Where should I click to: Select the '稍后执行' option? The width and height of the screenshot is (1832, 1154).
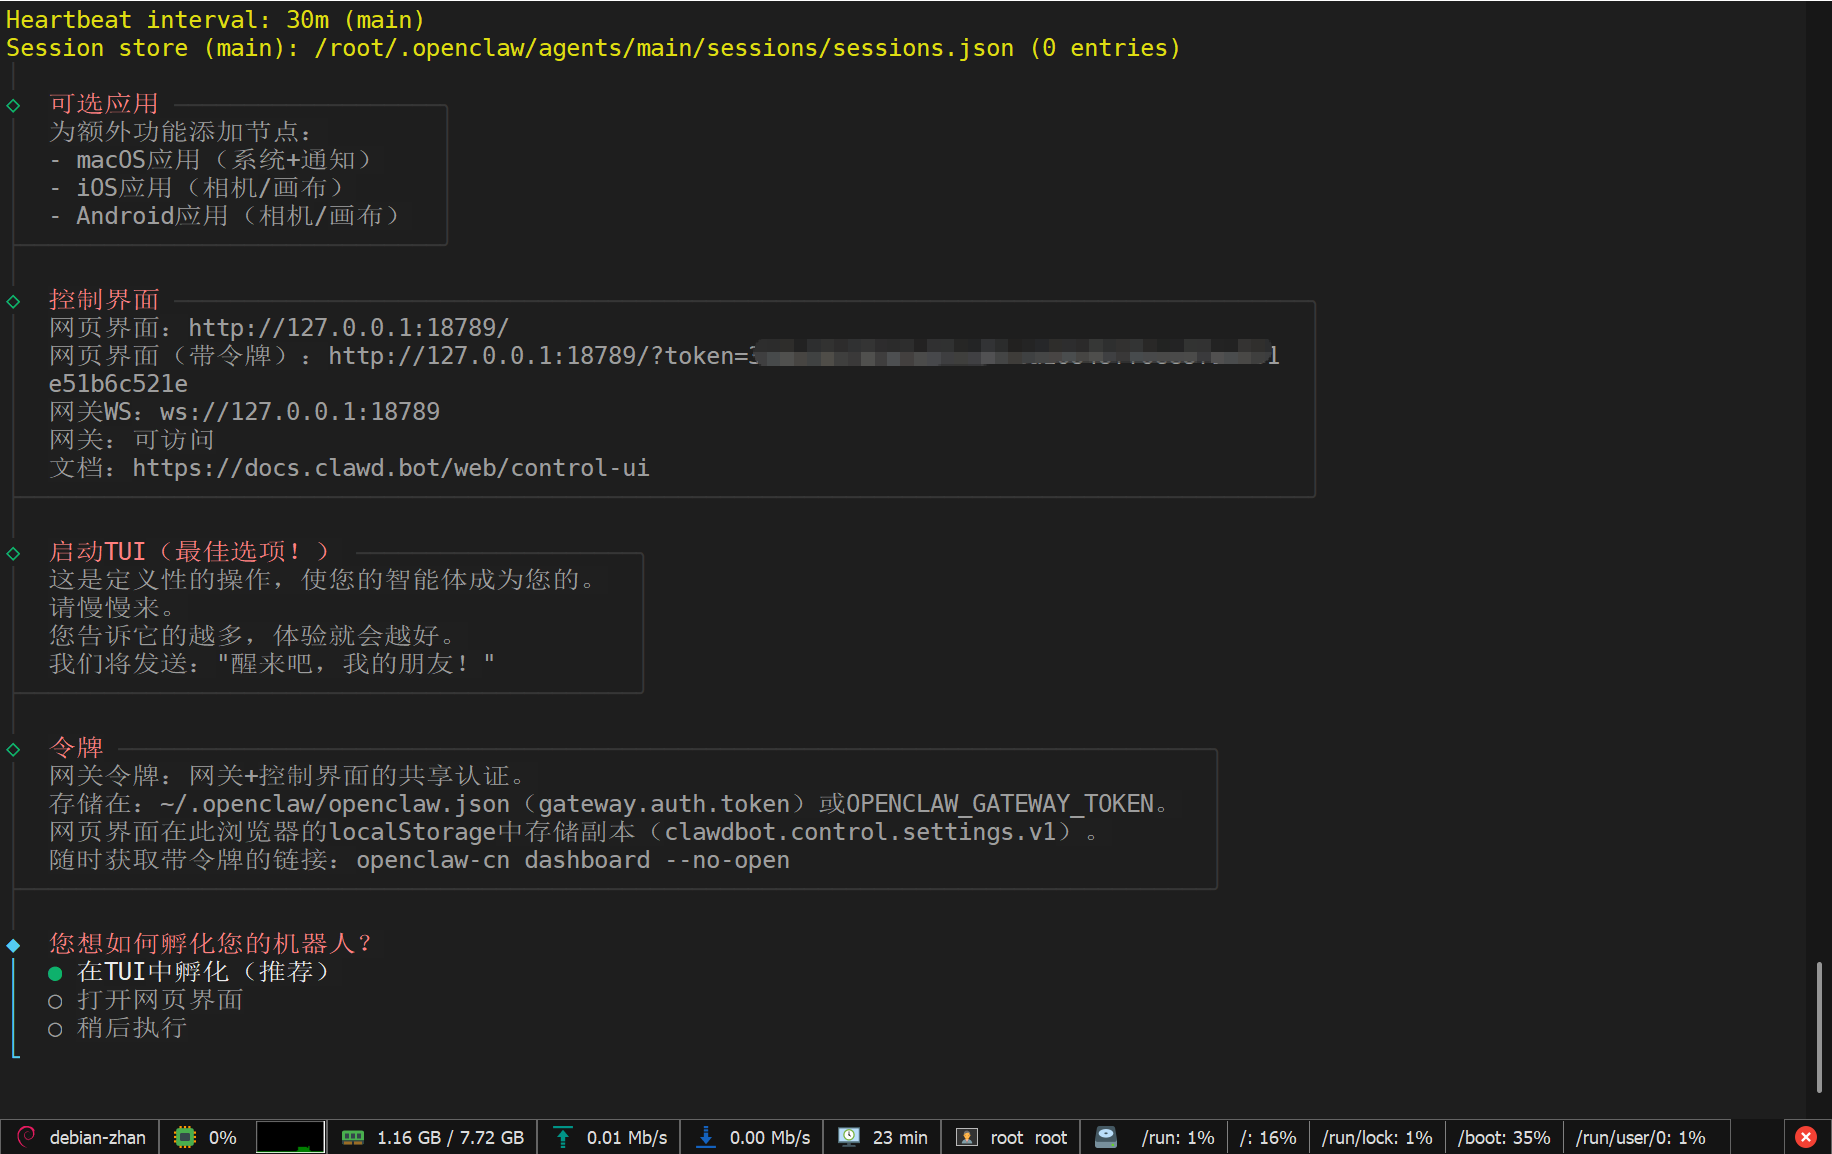pyautogui.click(x=132, y=1028)
